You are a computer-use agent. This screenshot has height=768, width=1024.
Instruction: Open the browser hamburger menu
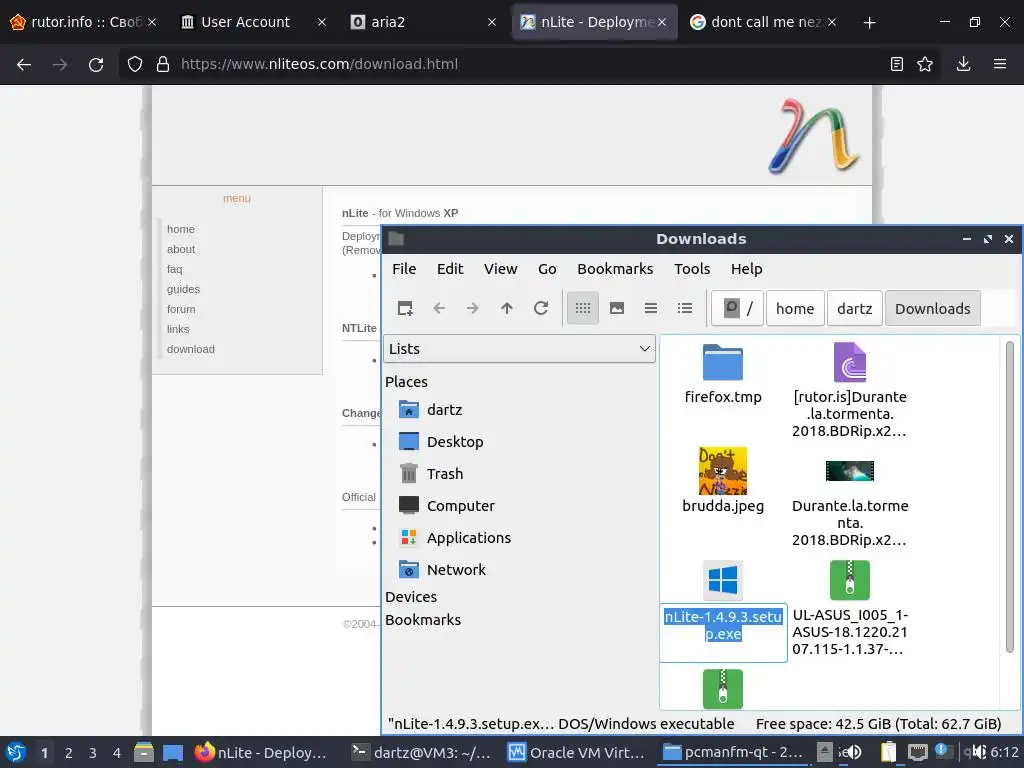point(1000,64)
